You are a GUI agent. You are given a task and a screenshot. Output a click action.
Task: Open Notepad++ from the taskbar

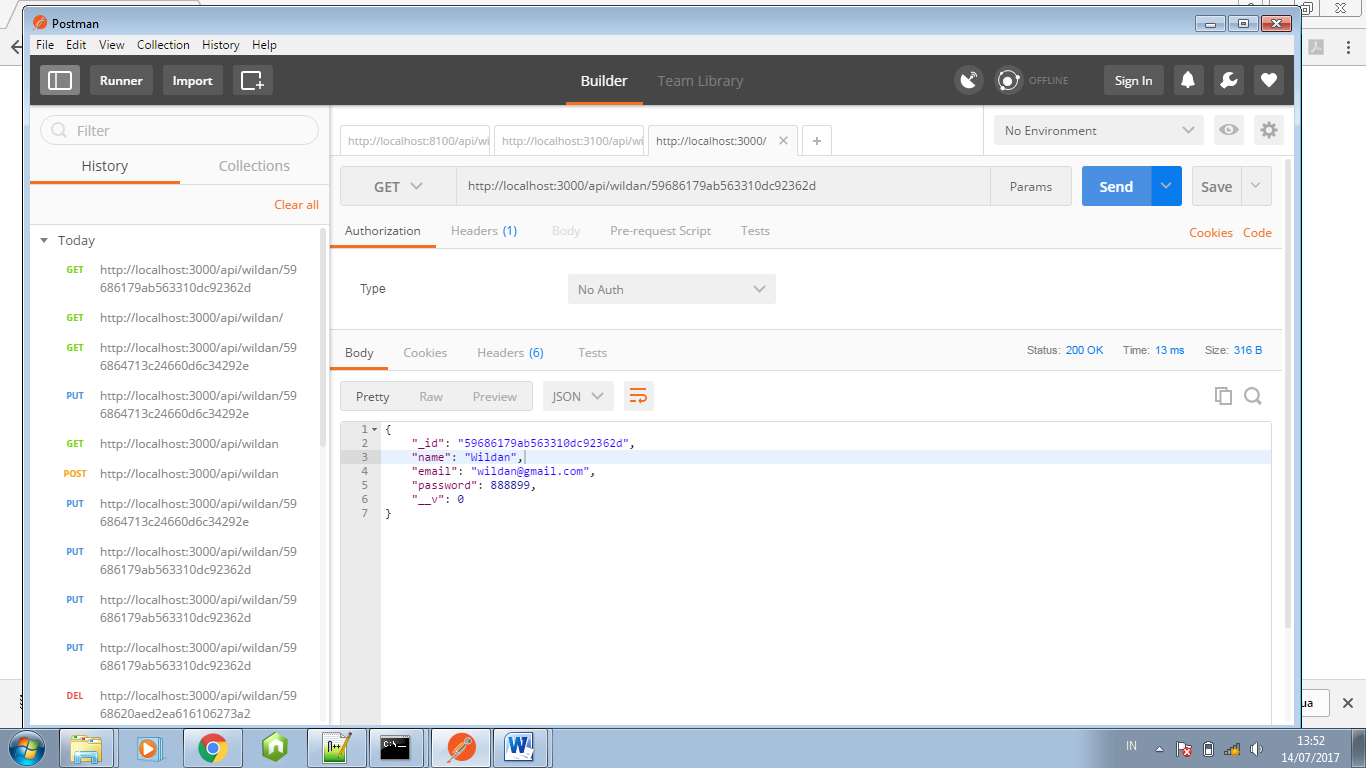click(x=336, y=747)
